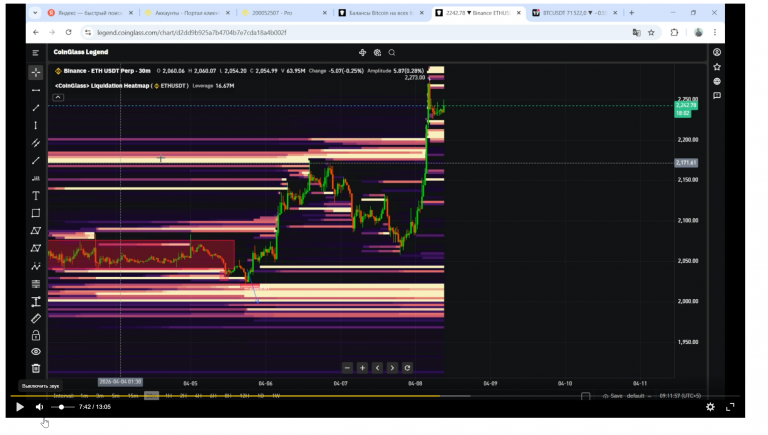This screenshot has width=768, height=435.
Task: Open the favorites star in right sidebar
Action: pos(717,67)
